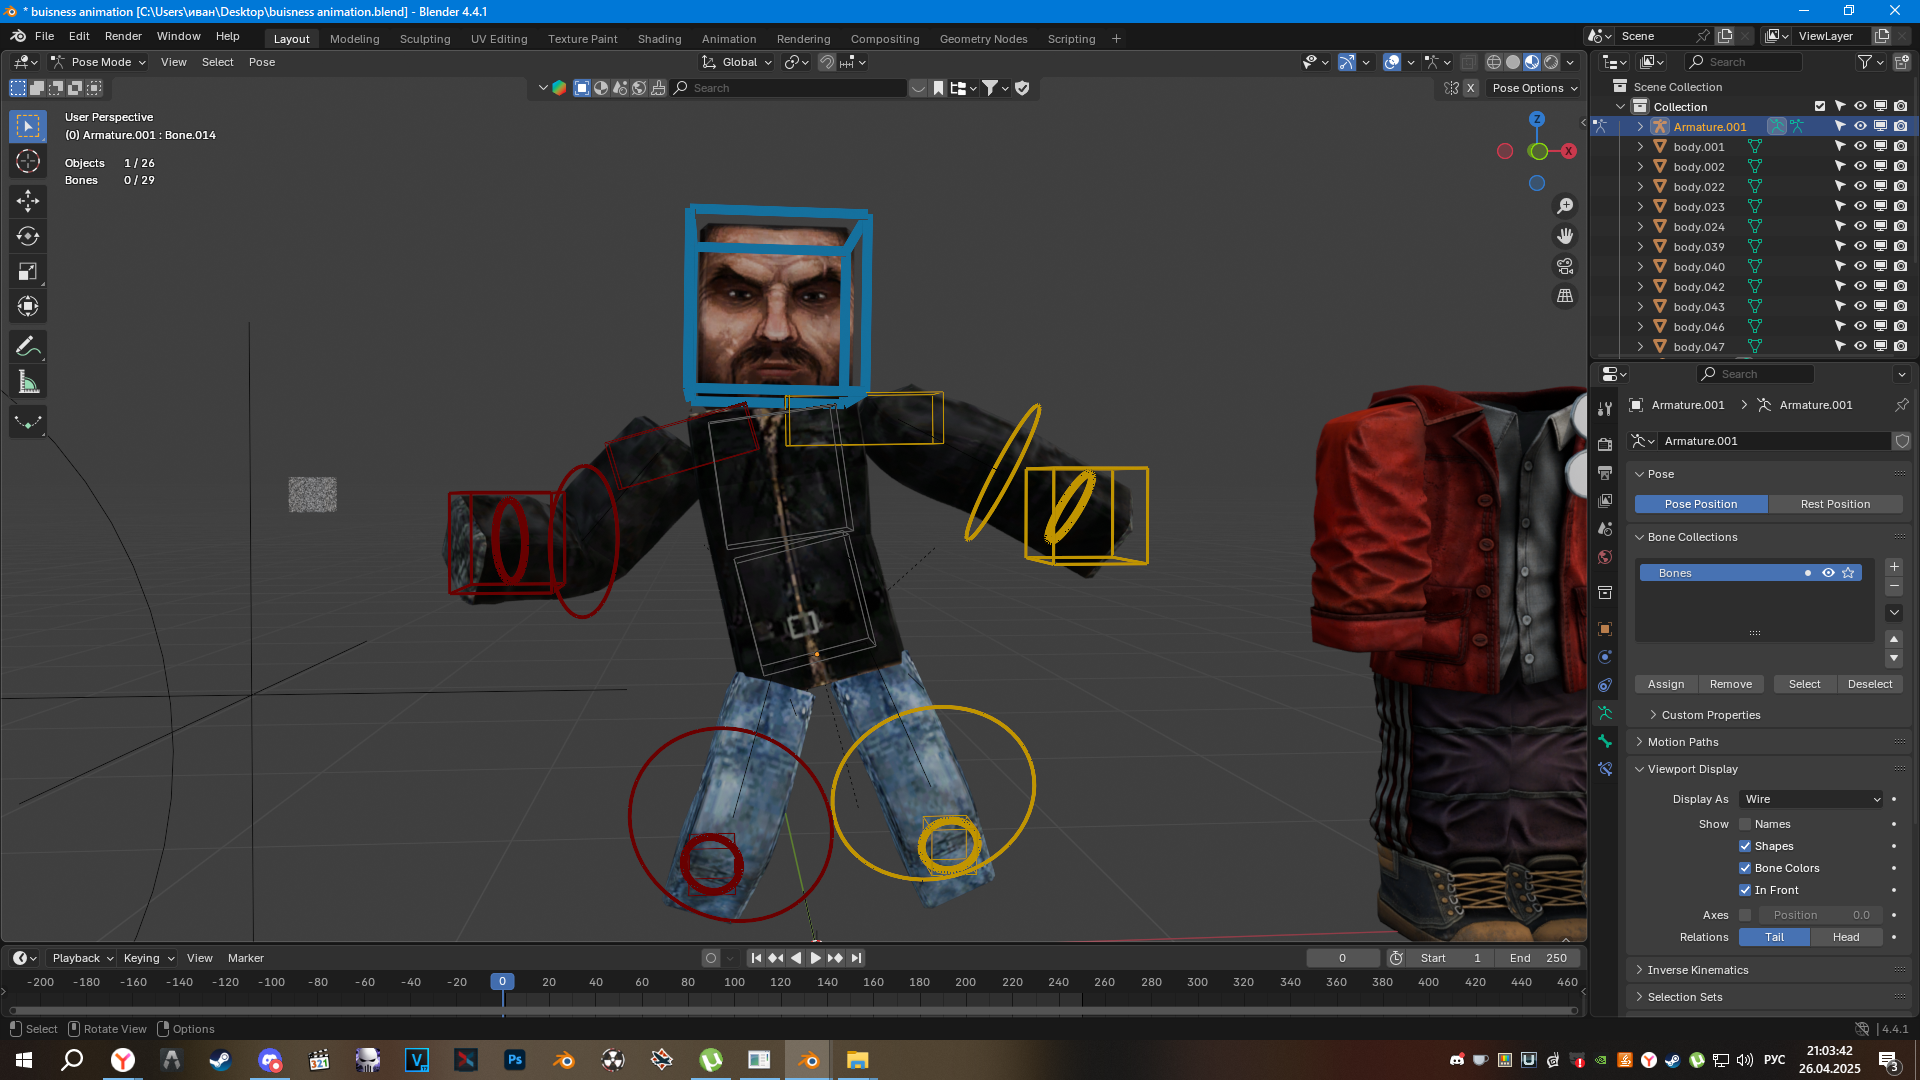Enable the Names display checkbox
Screen dimensions: 1920x1080
pos(1745,824)
